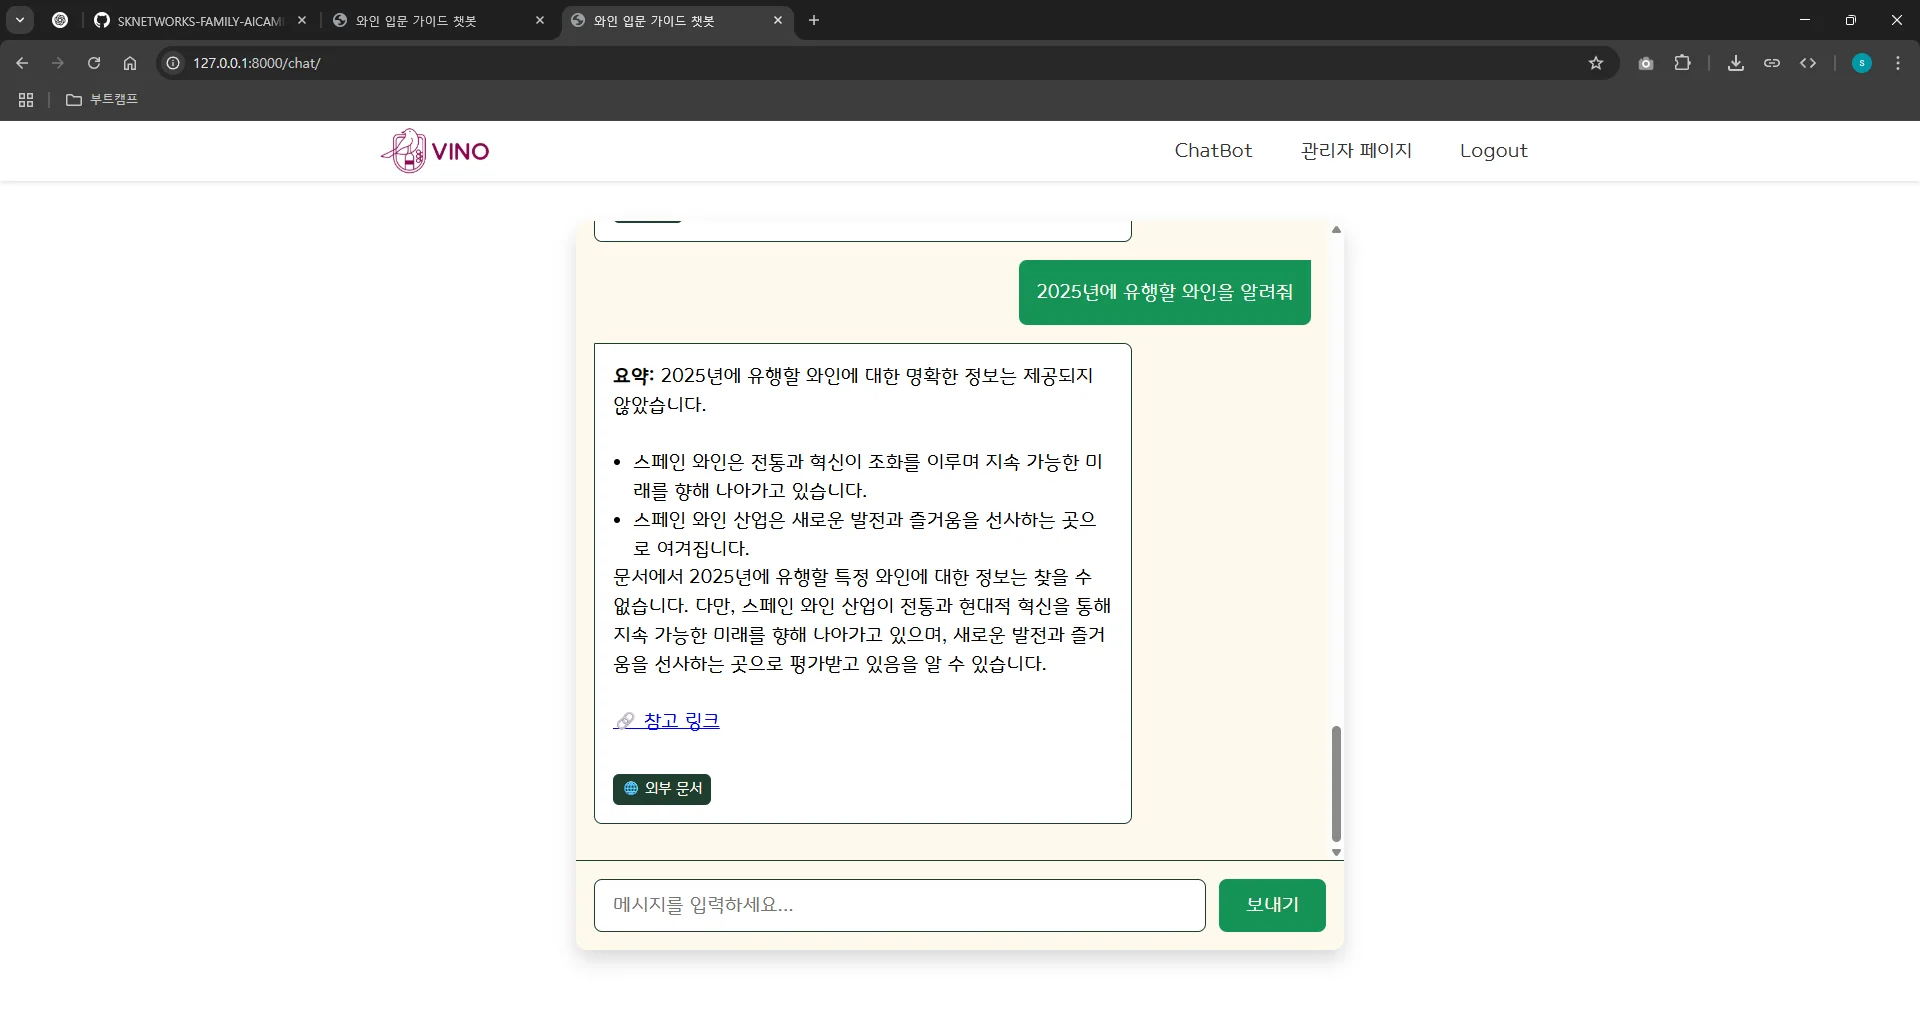Screen dimensions: 1920x1032
Task: Expand the tab search dropdown
Action: click(20, 20)
